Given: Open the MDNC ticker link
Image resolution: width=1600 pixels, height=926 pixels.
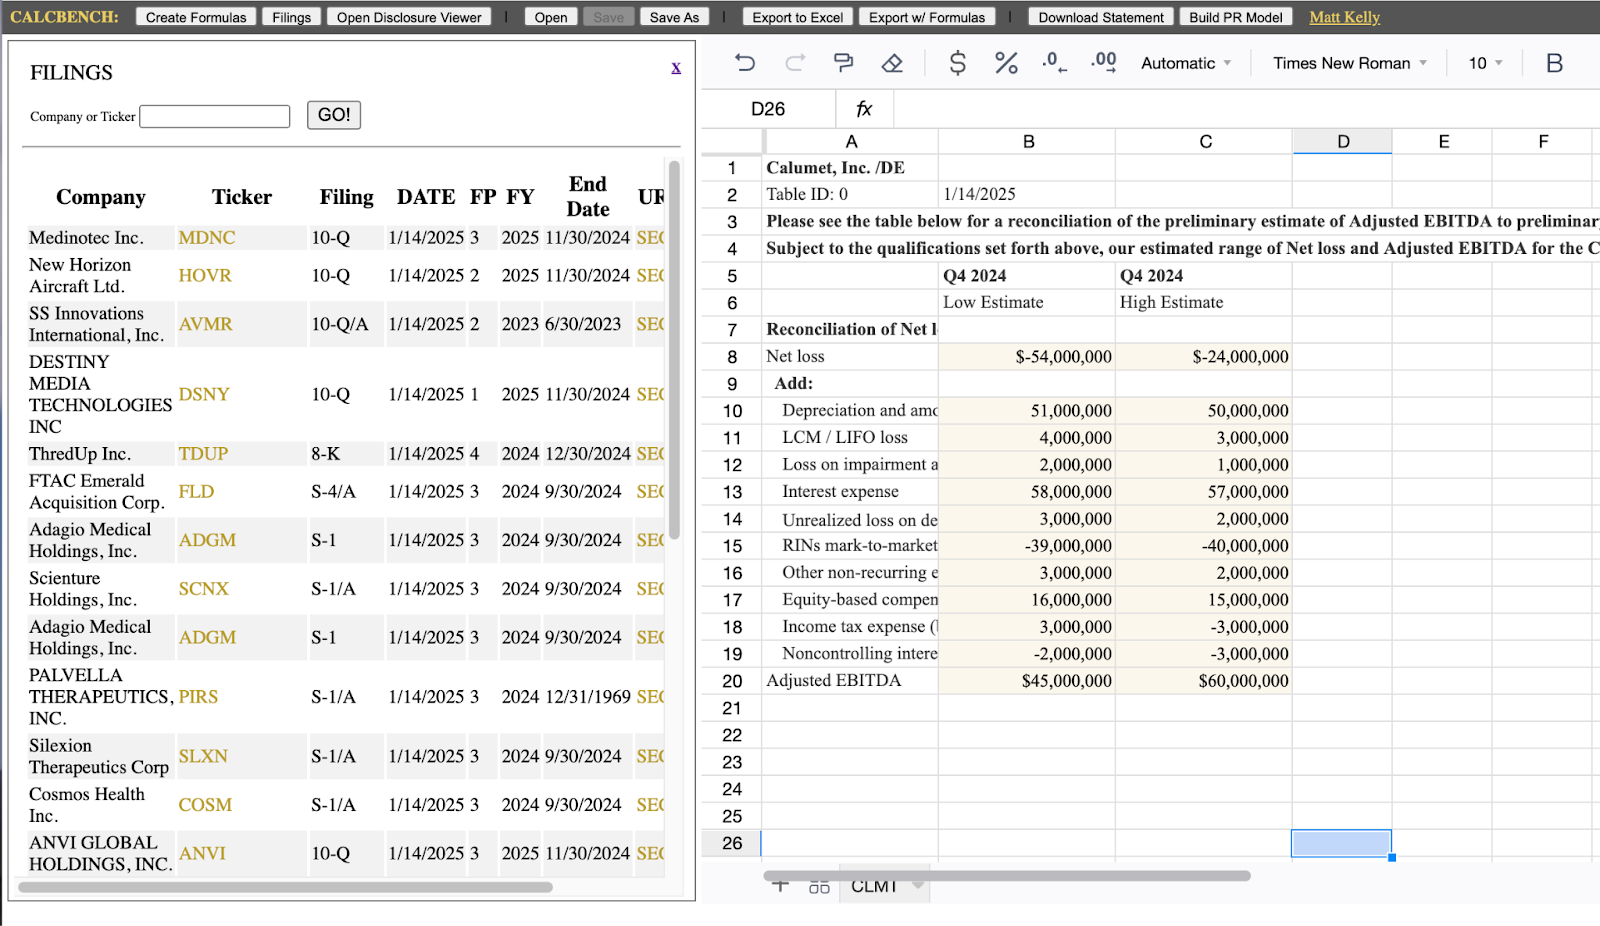Looking at the screenshot, I should pos(207,238).
